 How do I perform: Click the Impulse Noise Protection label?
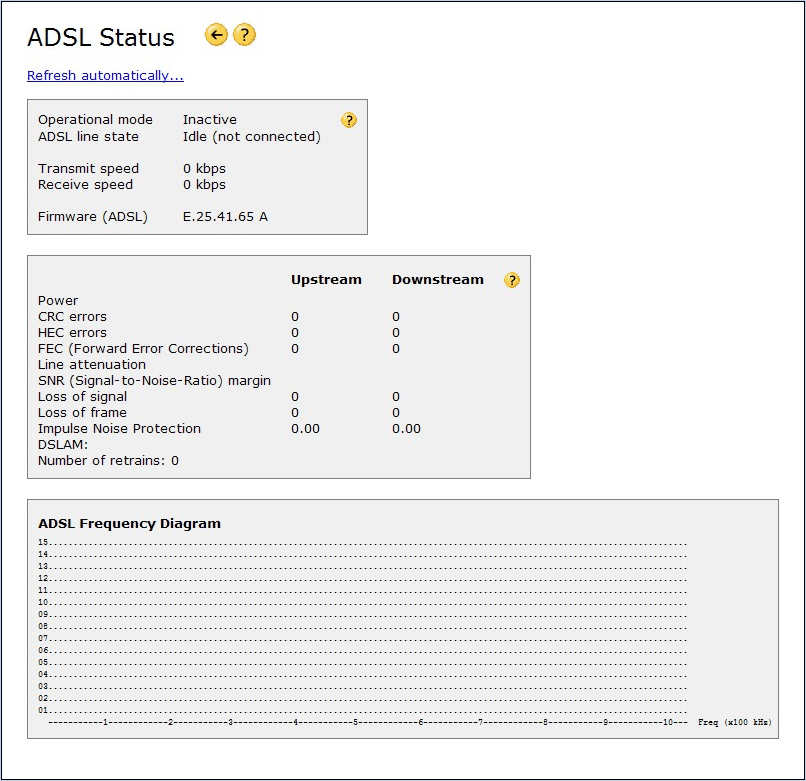(x=119, y=429)
